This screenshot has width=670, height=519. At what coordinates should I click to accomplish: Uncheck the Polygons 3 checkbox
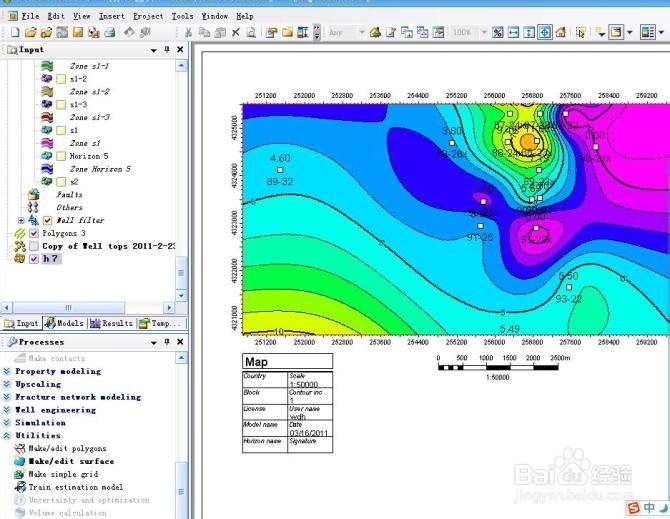[x=34, y=233]
